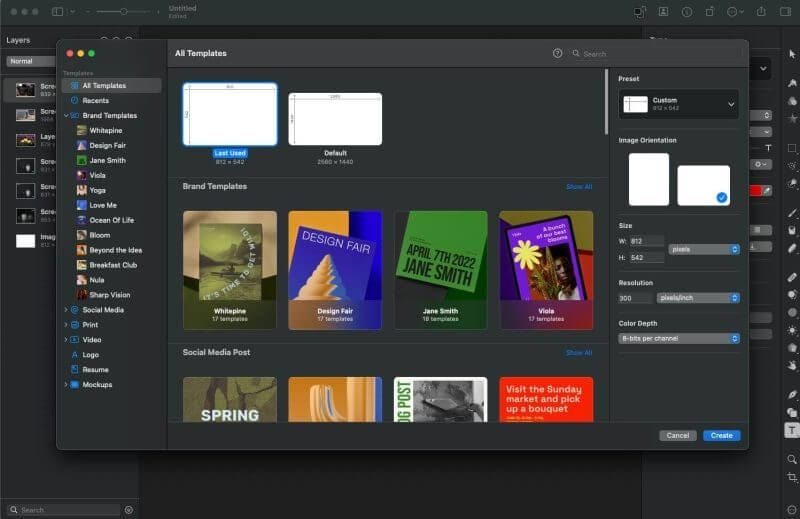Select Breakfast Club in sidebar
The height and width of the screenshot is (519, 800).
[111, 265]
